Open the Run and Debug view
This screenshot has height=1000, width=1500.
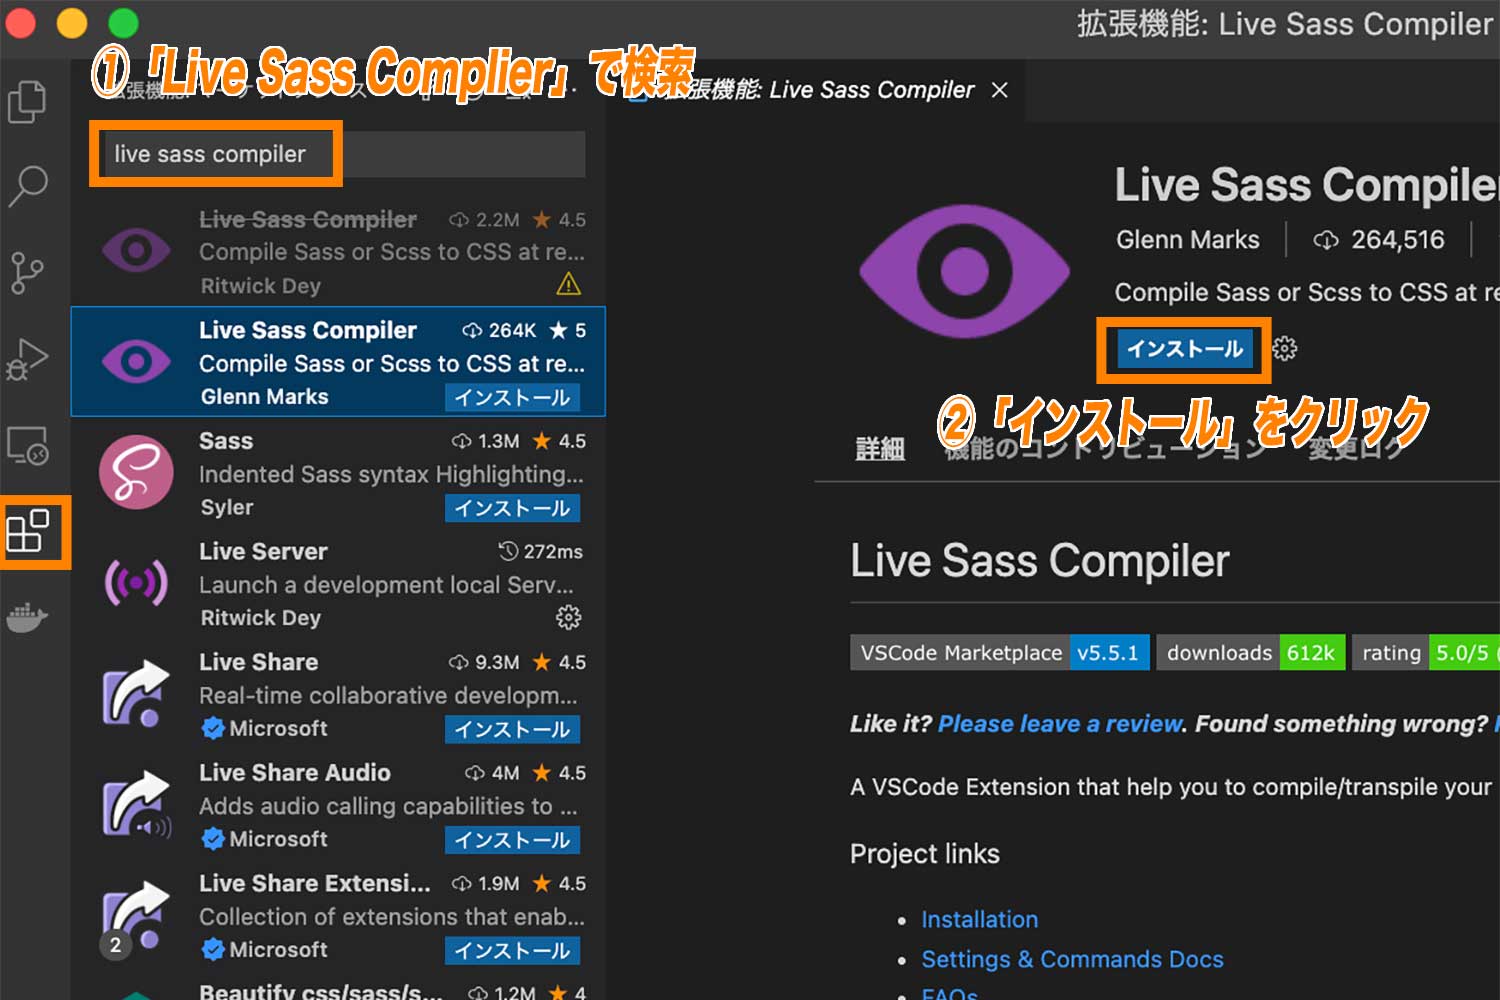27,359
